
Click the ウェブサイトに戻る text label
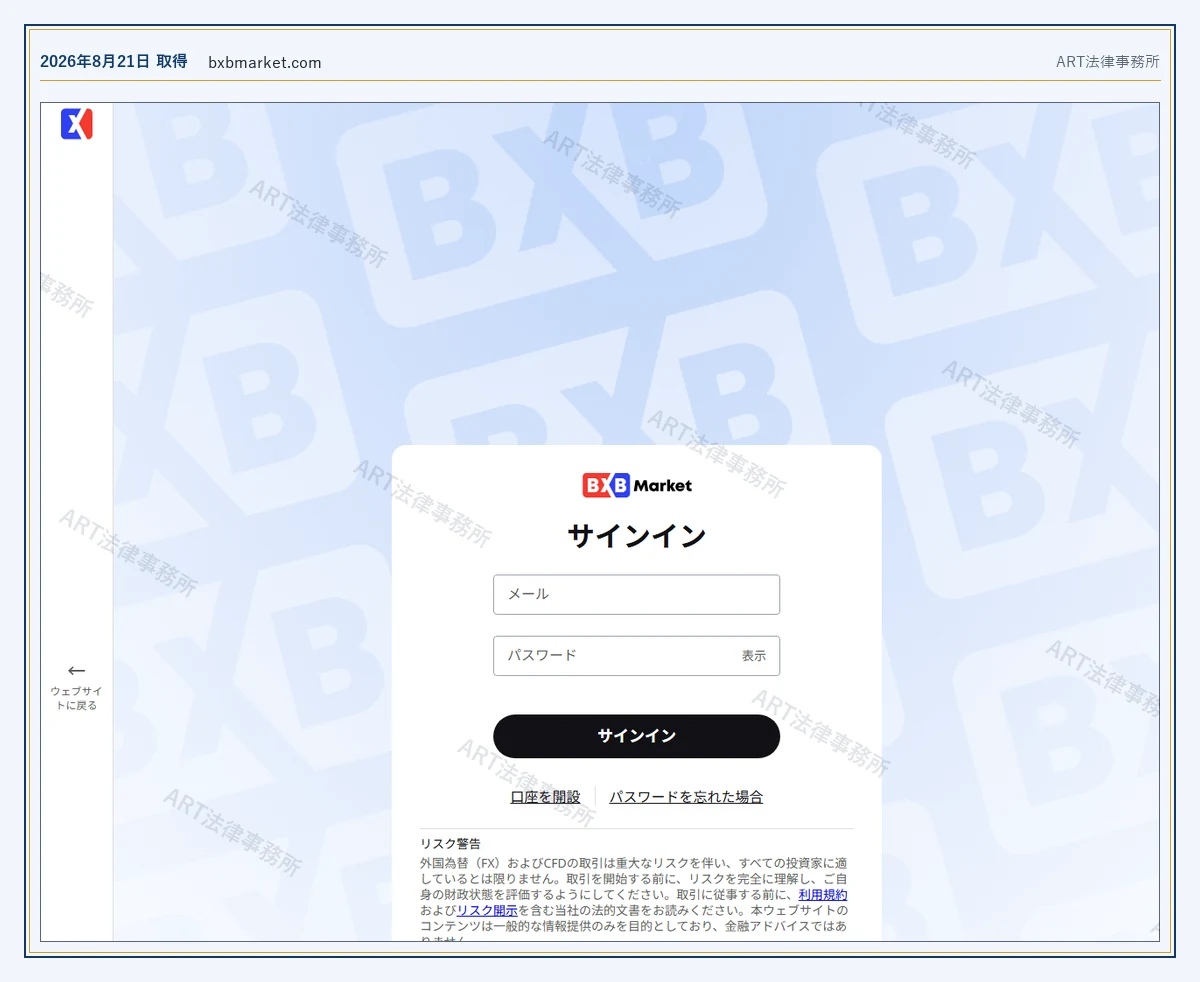(x=77, y=698)
